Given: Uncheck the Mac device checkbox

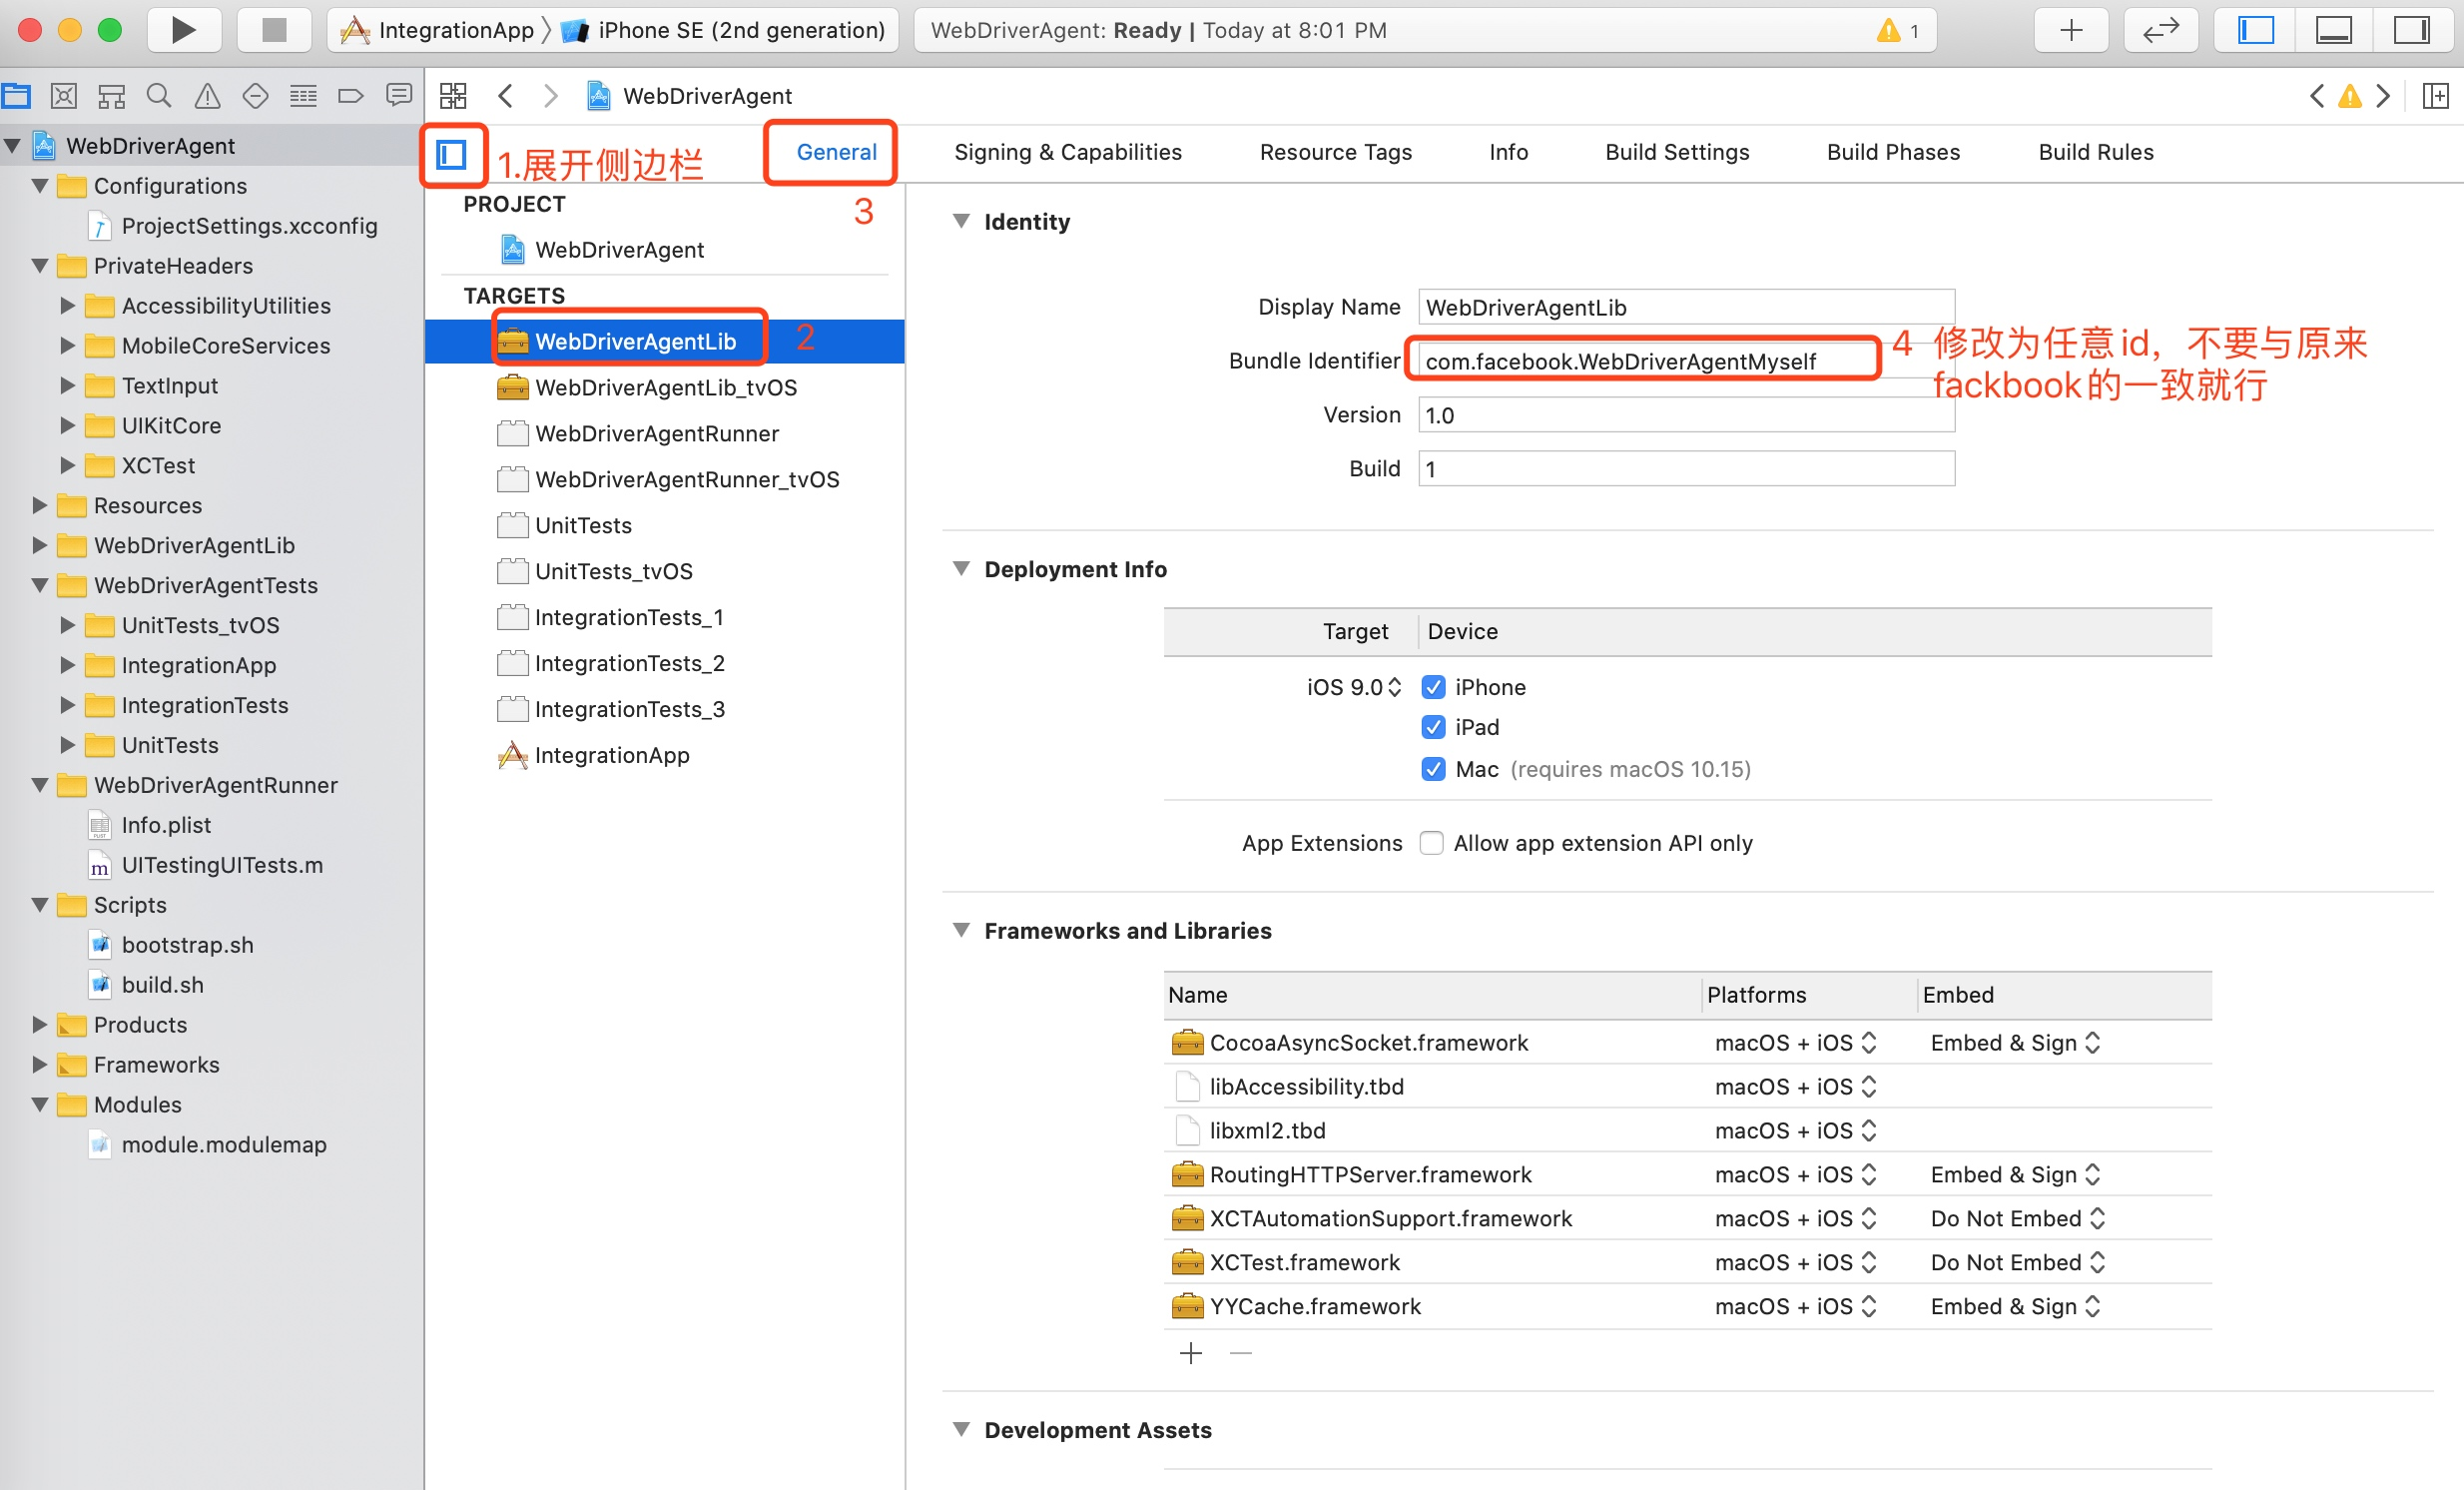Looking at the screenshot, I should point(1432,769).
